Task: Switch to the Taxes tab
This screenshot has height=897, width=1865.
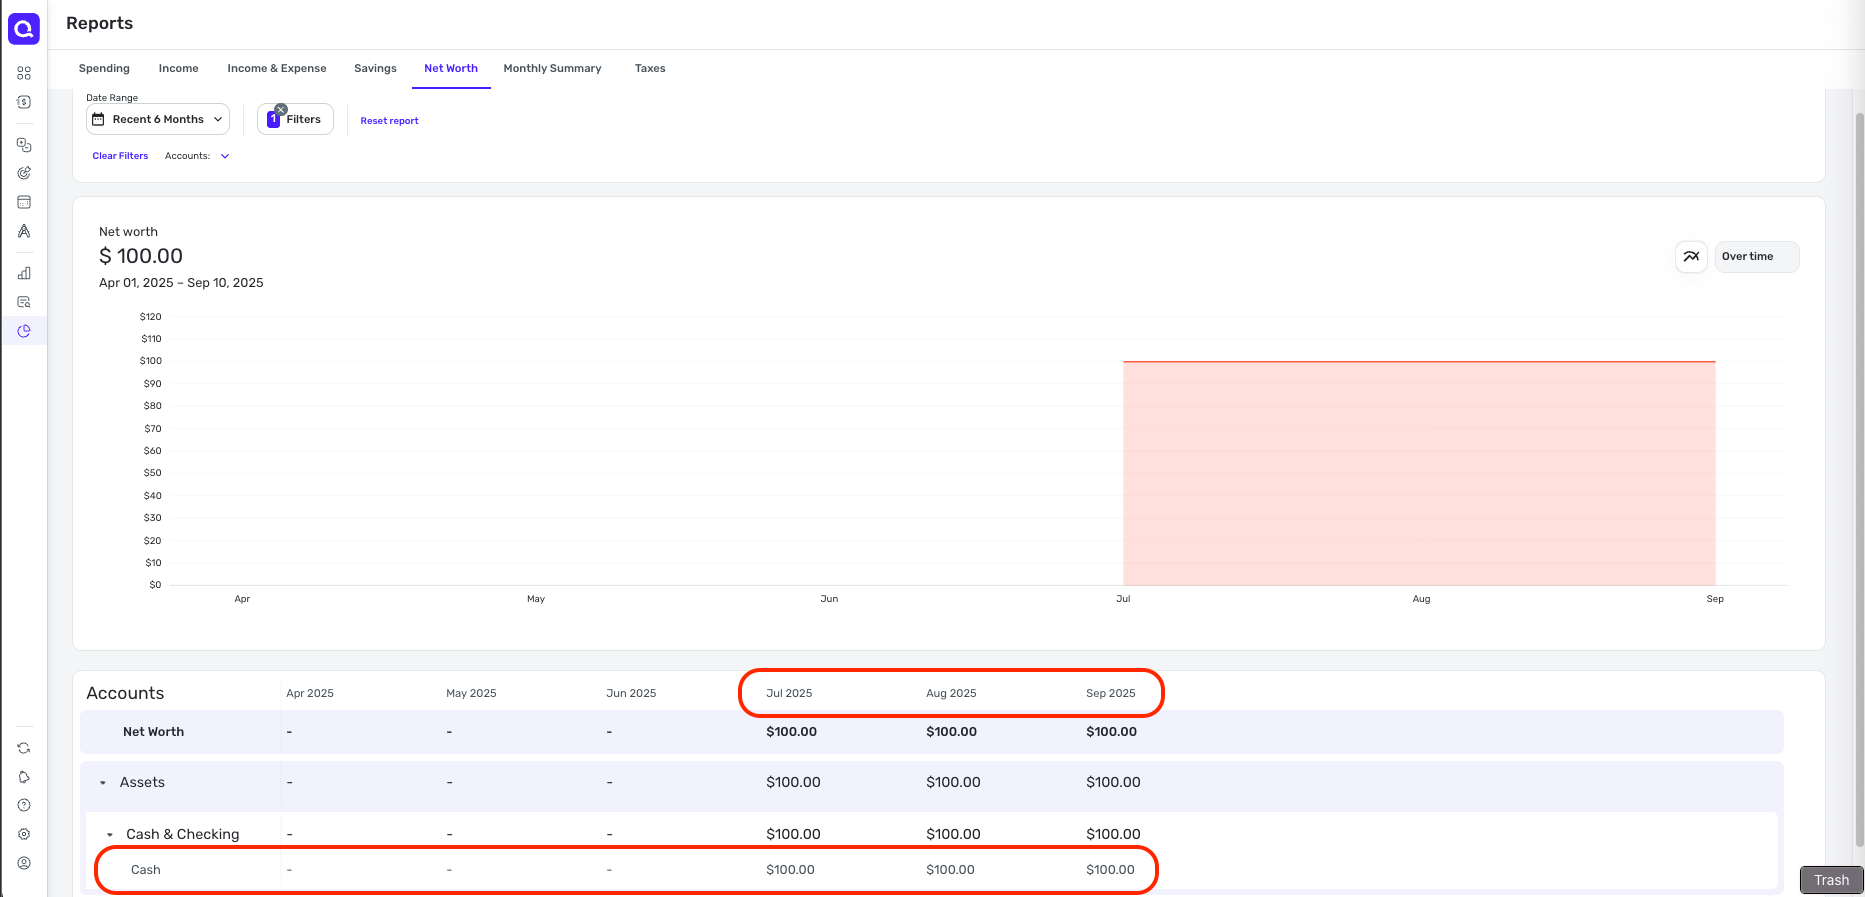Action: pos(650,69)
